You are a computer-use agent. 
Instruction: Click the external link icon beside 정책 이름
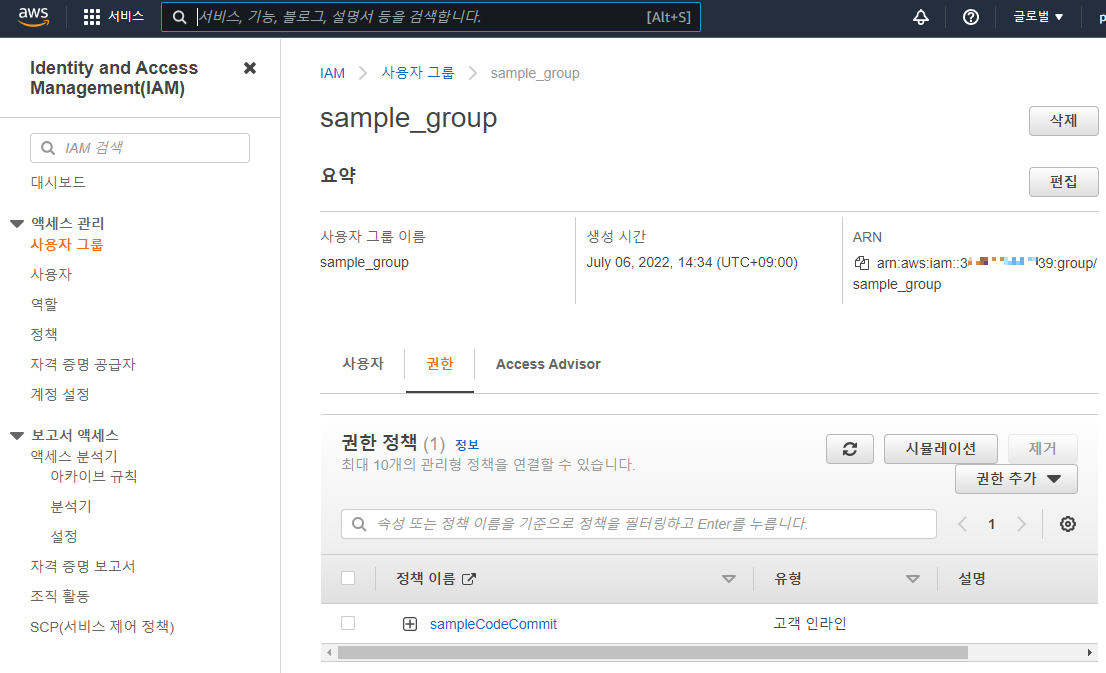(x=468, y=579)
